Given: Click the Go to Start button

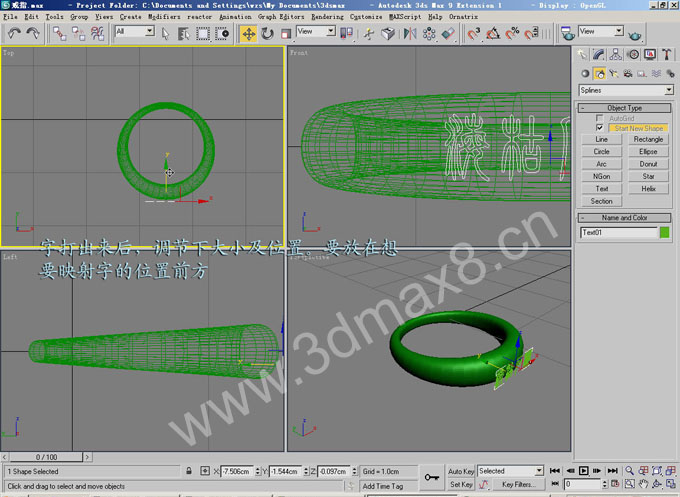Looking at the screenshot, I should [x=555, y=471].
